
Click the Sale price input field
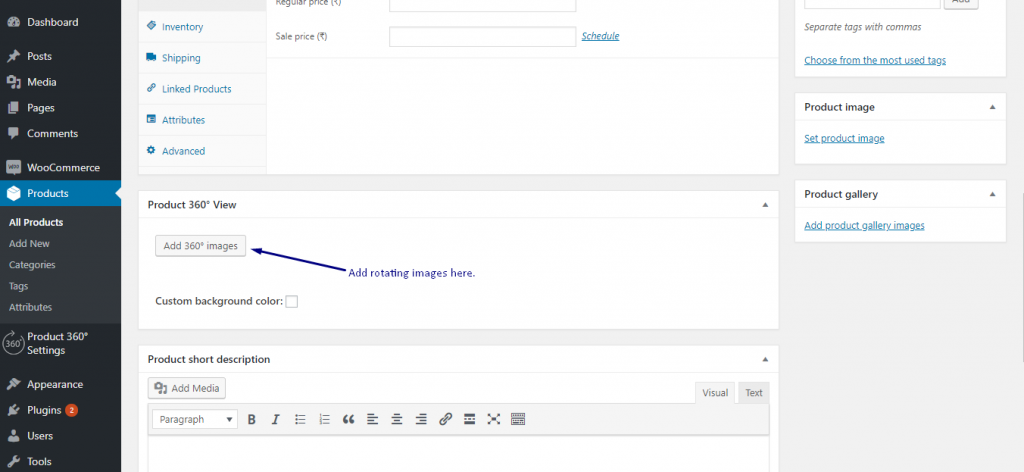tap(483, 37)
